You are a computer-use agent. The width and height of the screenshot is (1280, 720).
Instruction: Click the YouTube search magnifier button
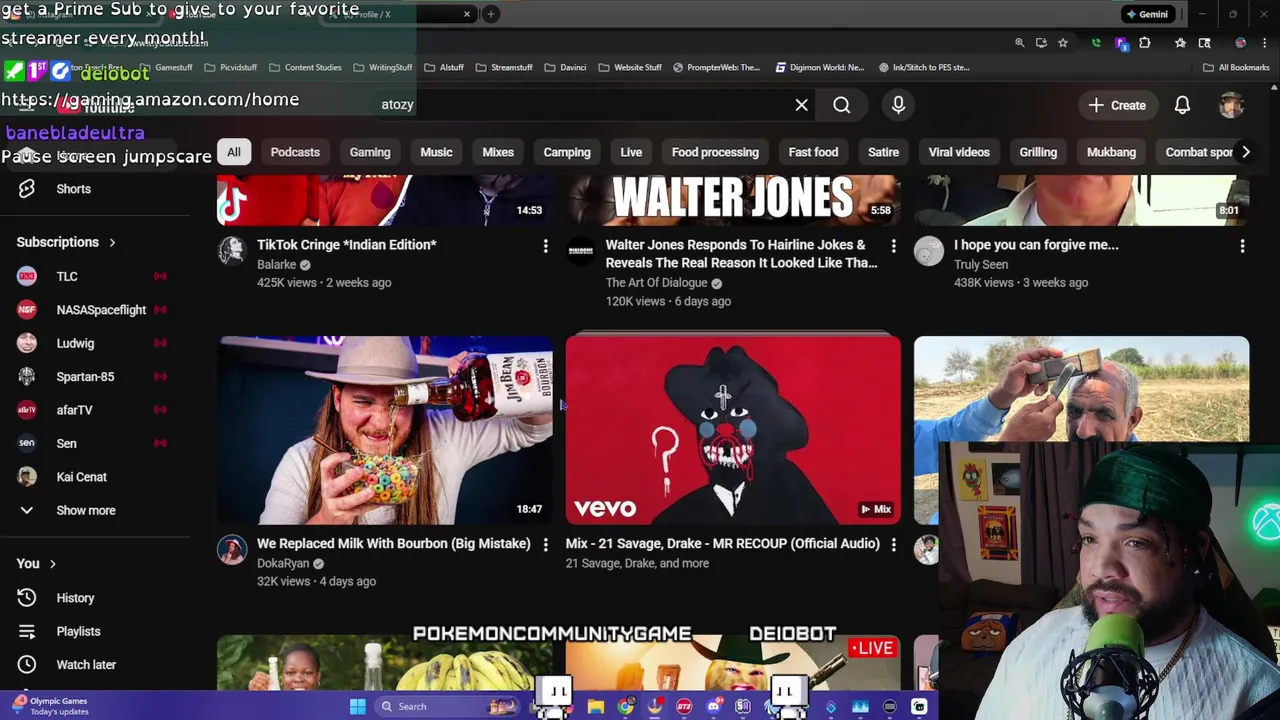tap(842, 105)
